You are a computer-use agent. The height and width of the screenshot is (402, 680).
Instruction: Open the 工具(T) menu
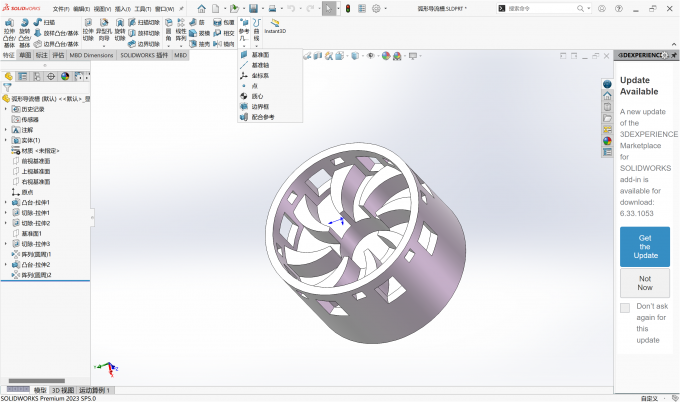click(x=143, y=9)
